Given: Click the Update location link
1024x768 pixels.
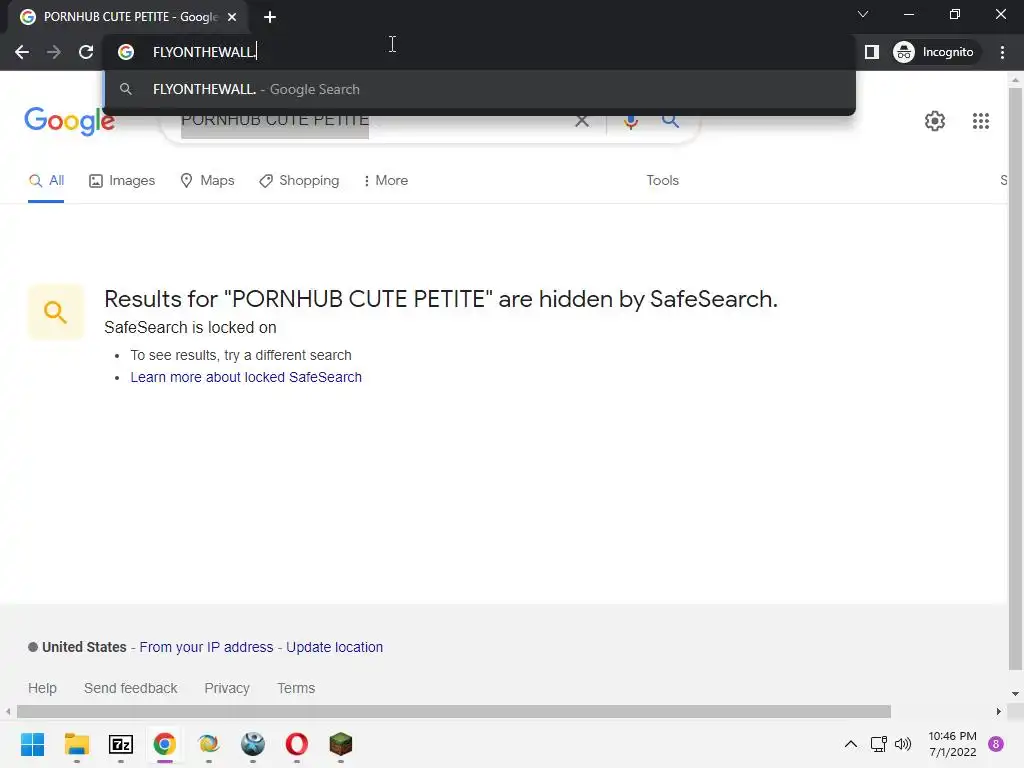Looking at the screenshot, I should tap(334, 647).
